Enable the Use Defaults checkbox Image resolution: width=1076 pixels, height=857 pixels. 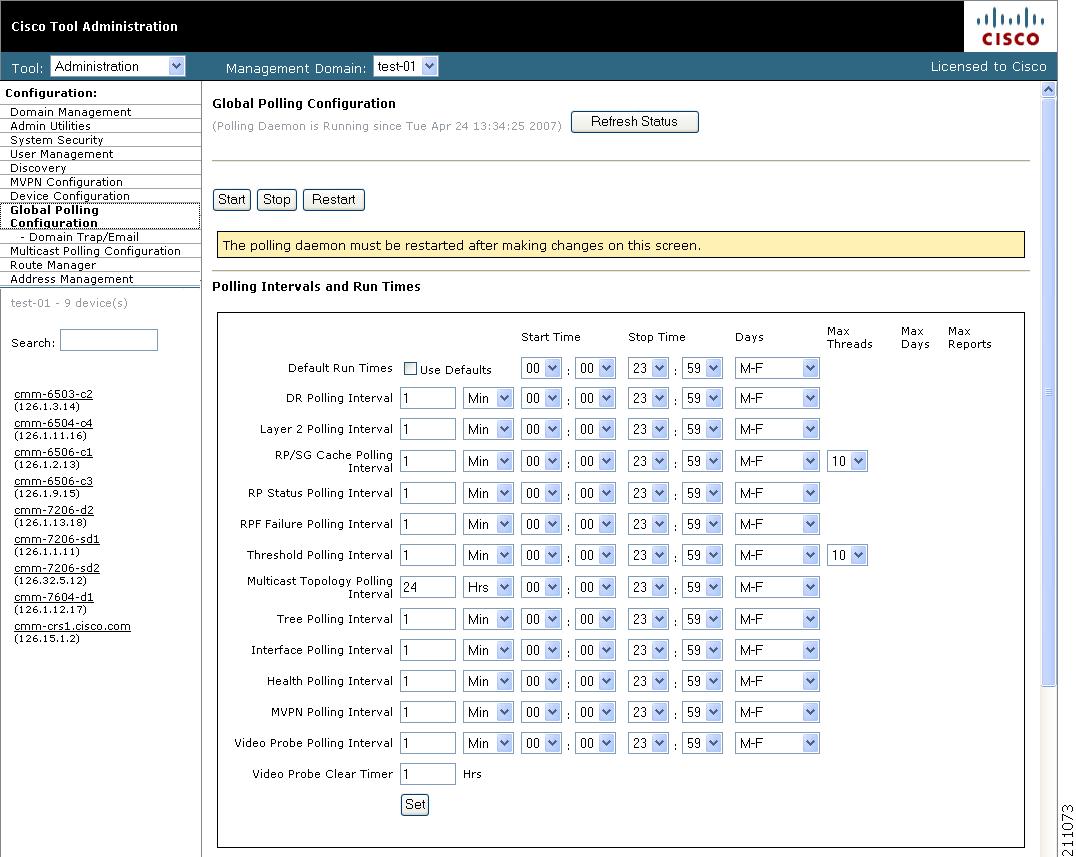pyautogui.click(x=410, y=369)
